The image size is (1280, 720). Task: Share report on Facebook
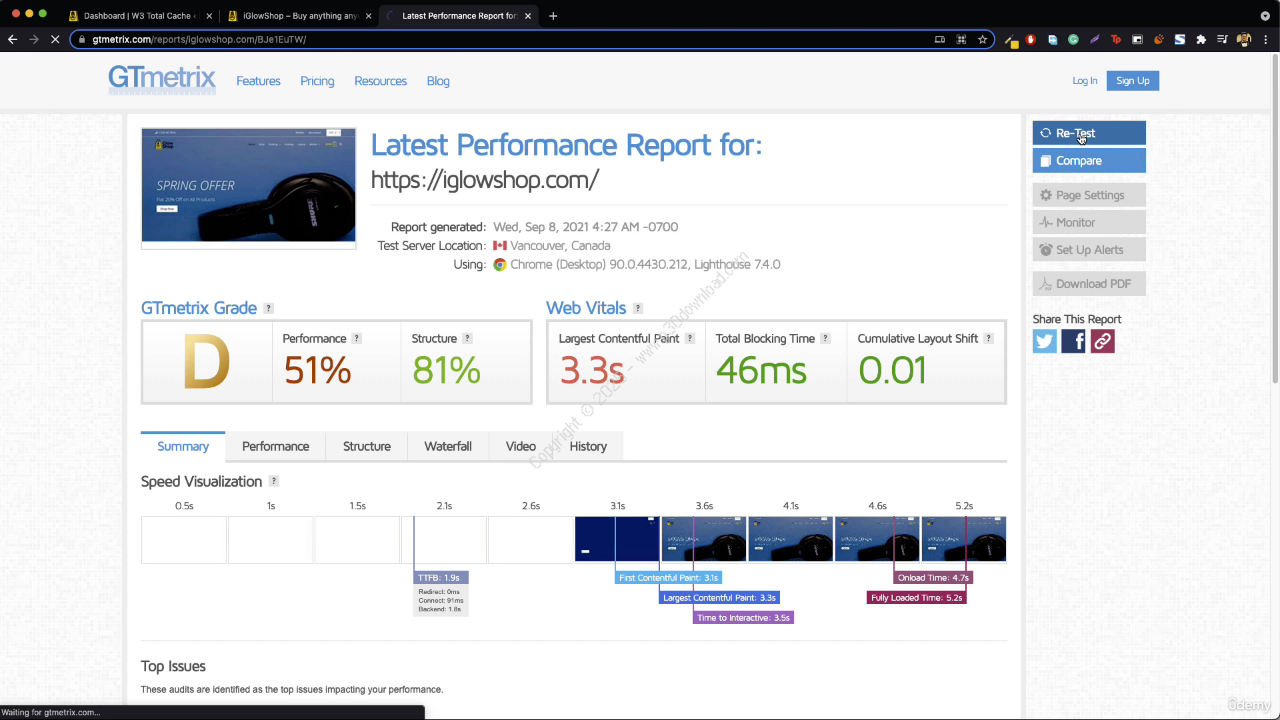(x=1073, y=341)
